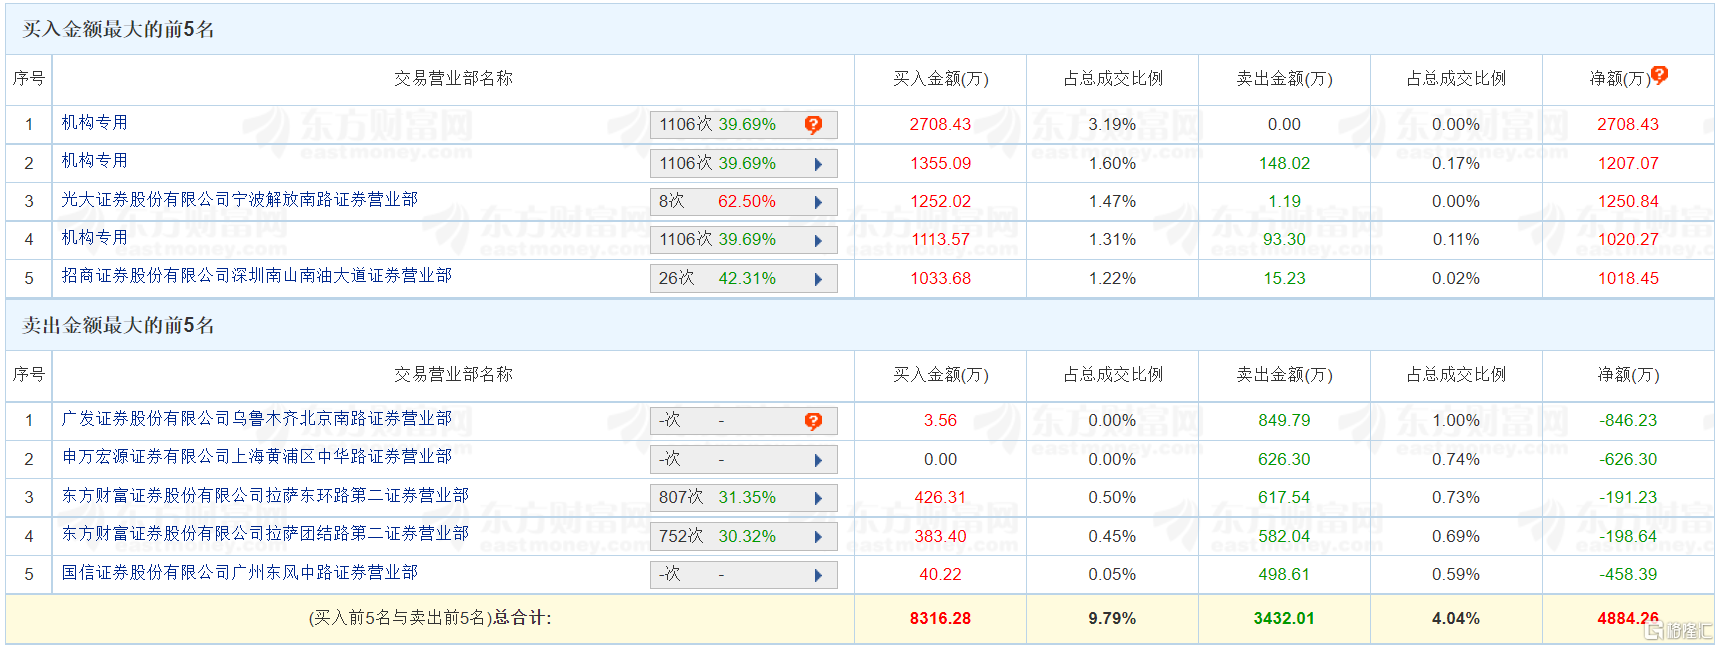The height and width of the screenshot is (647, 1719).
Task: Click the help icon beside 净额(万) header
Action: coord(1659,74)
